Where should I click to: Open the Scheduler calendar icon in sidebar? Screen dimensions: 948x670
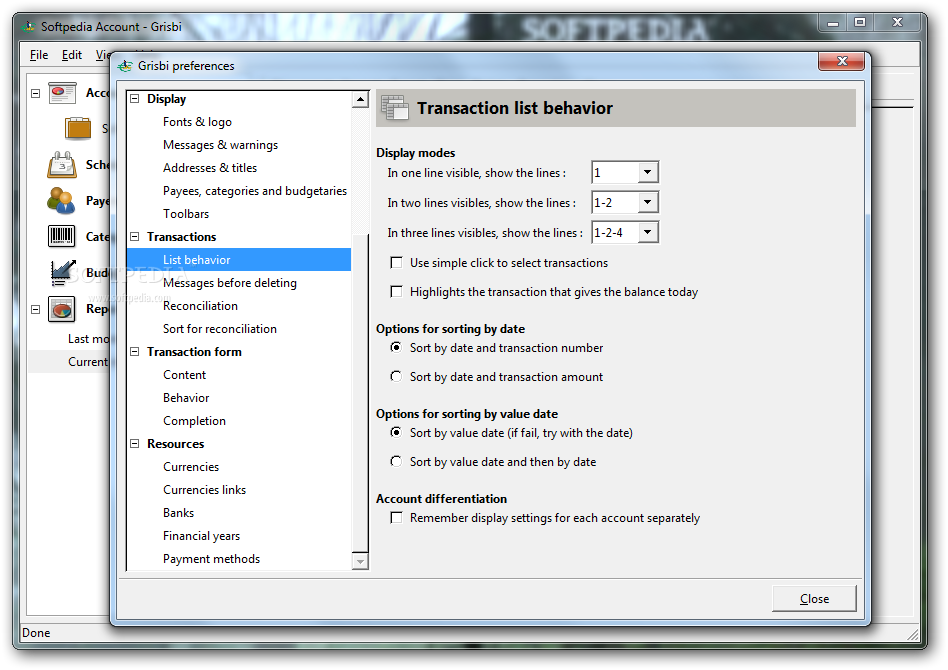(62, 165)
